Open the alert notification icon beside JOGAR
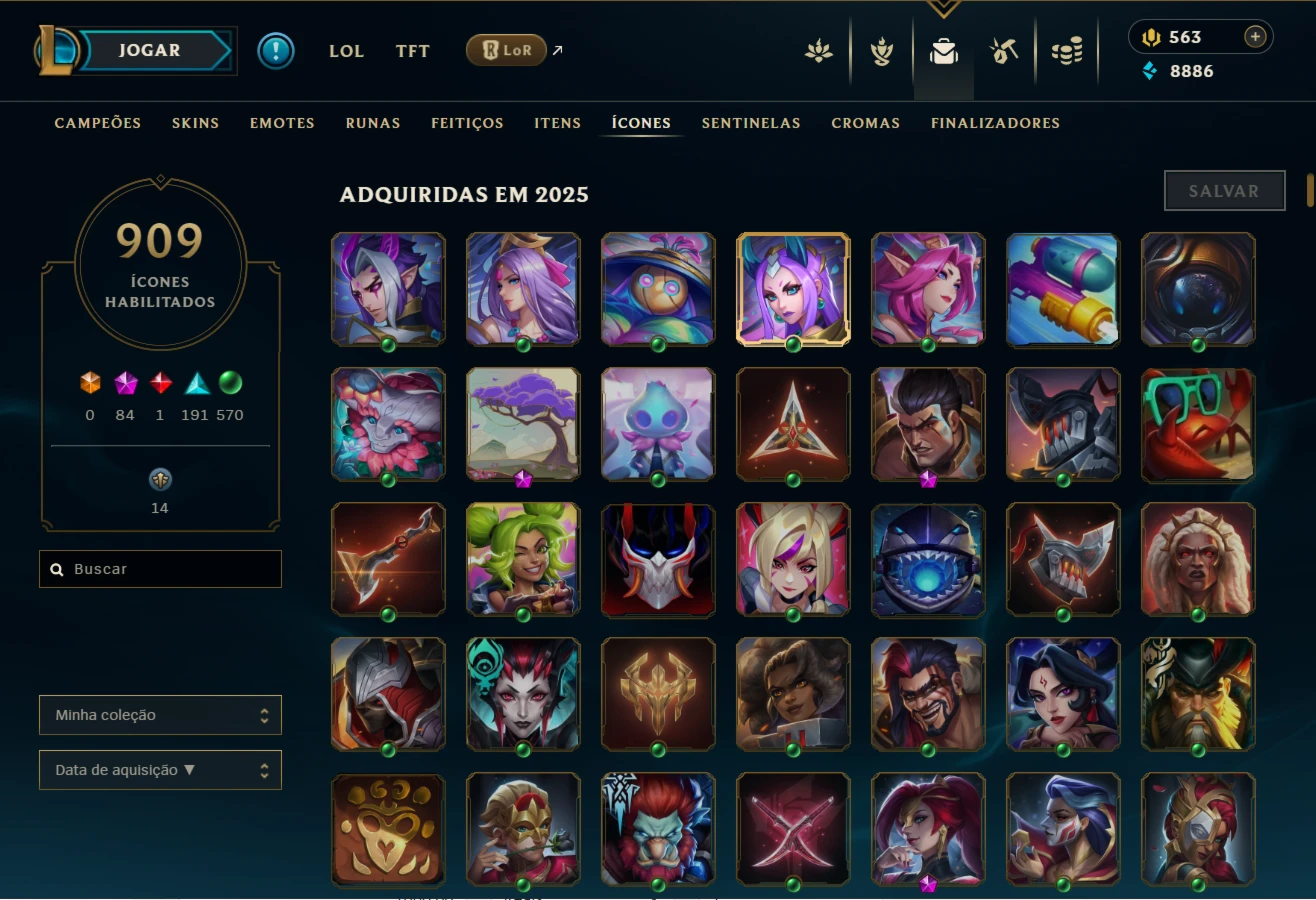This screenshot has height=900, width=1316. (276, 51)
